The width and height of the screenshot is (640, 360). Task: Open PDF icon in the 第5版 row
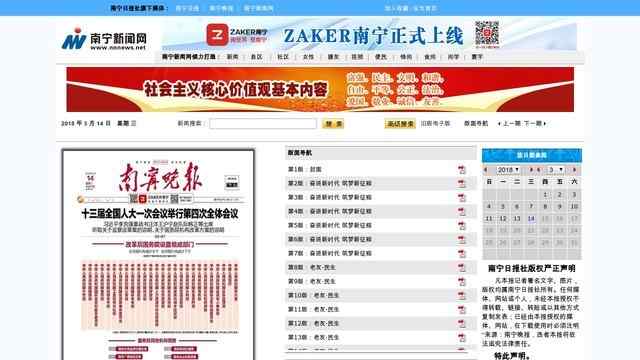point(462,226)
